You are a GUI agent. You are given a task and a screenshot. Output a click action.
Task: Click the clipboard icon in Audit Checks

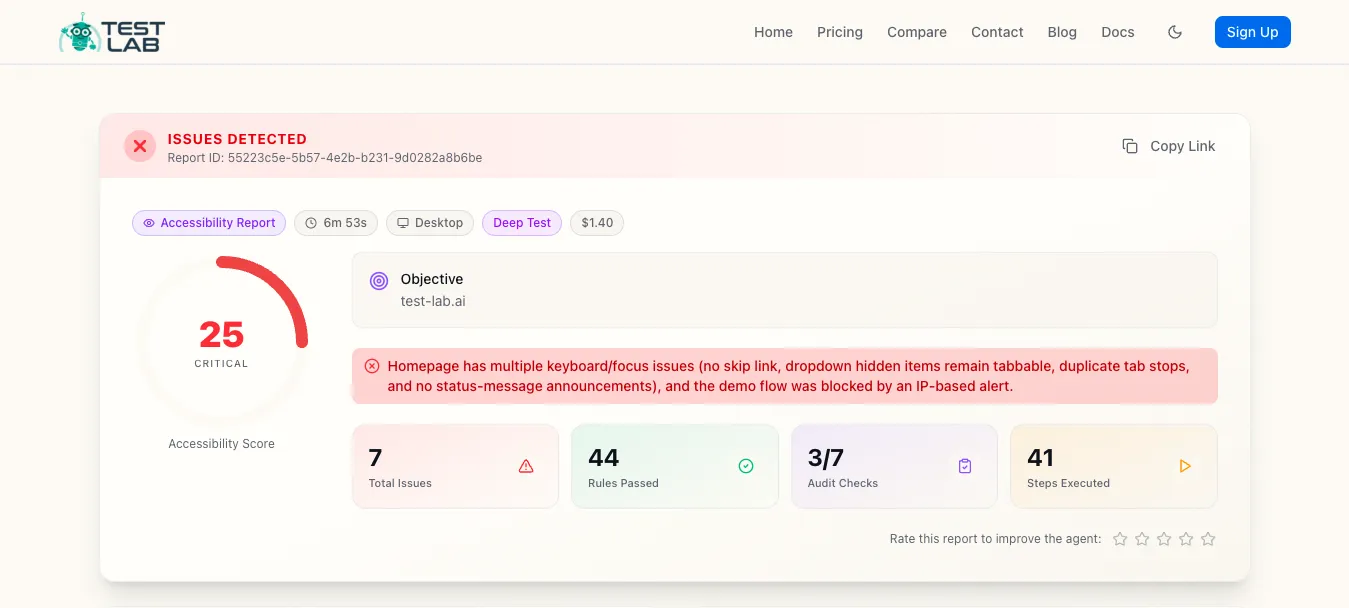[x=965, y=466]
